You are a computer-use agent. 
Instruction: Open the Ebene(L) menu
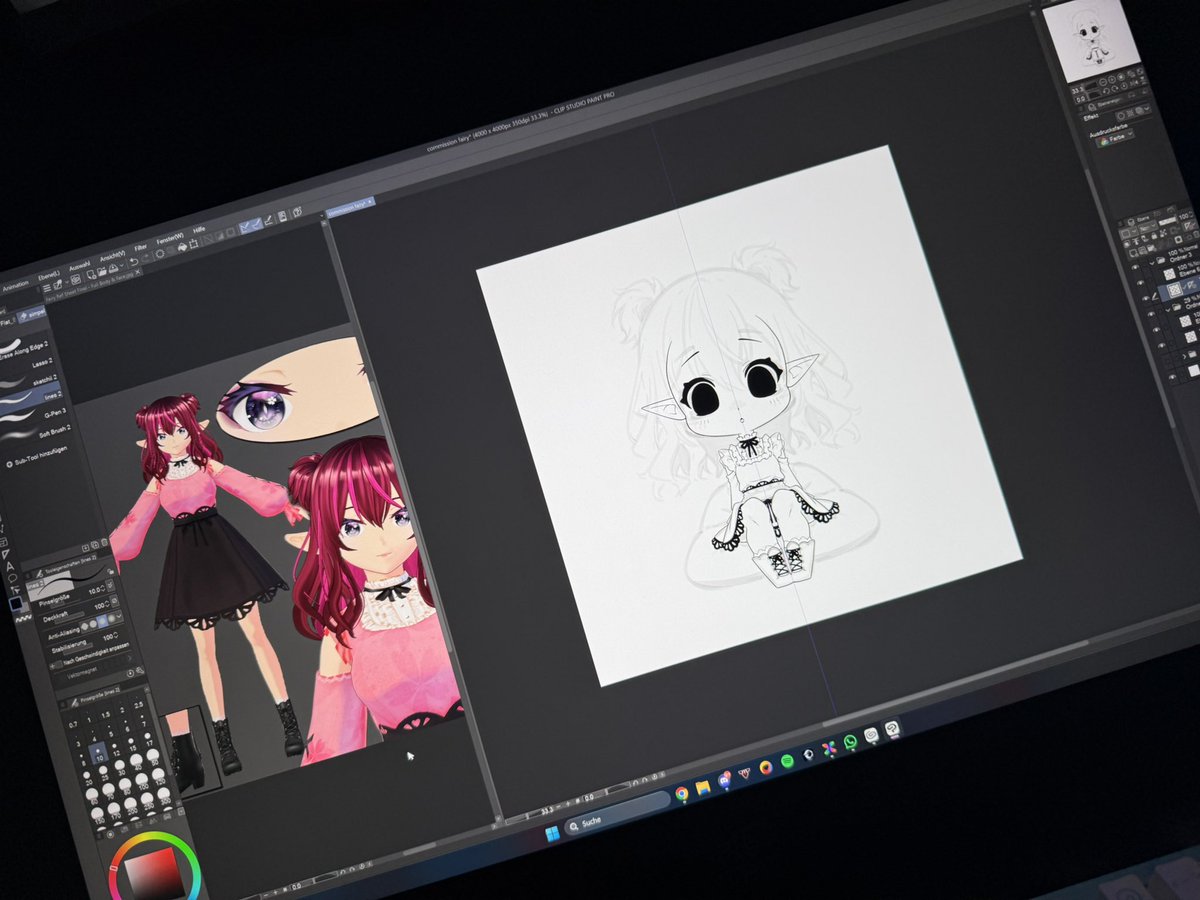click(x=49, y=277)
